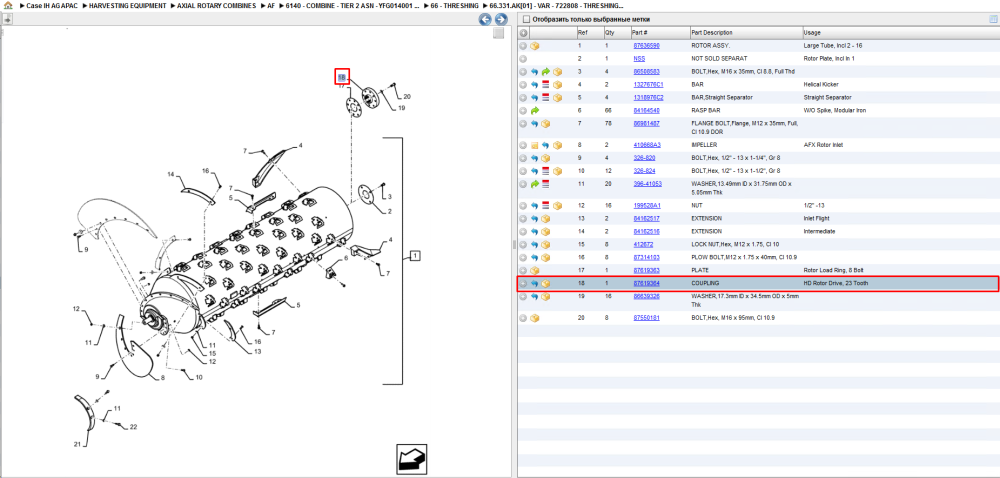The image size is (1000, 478).
Task: Click package icon in LOCK NUT row
Action: click(546, 244)
